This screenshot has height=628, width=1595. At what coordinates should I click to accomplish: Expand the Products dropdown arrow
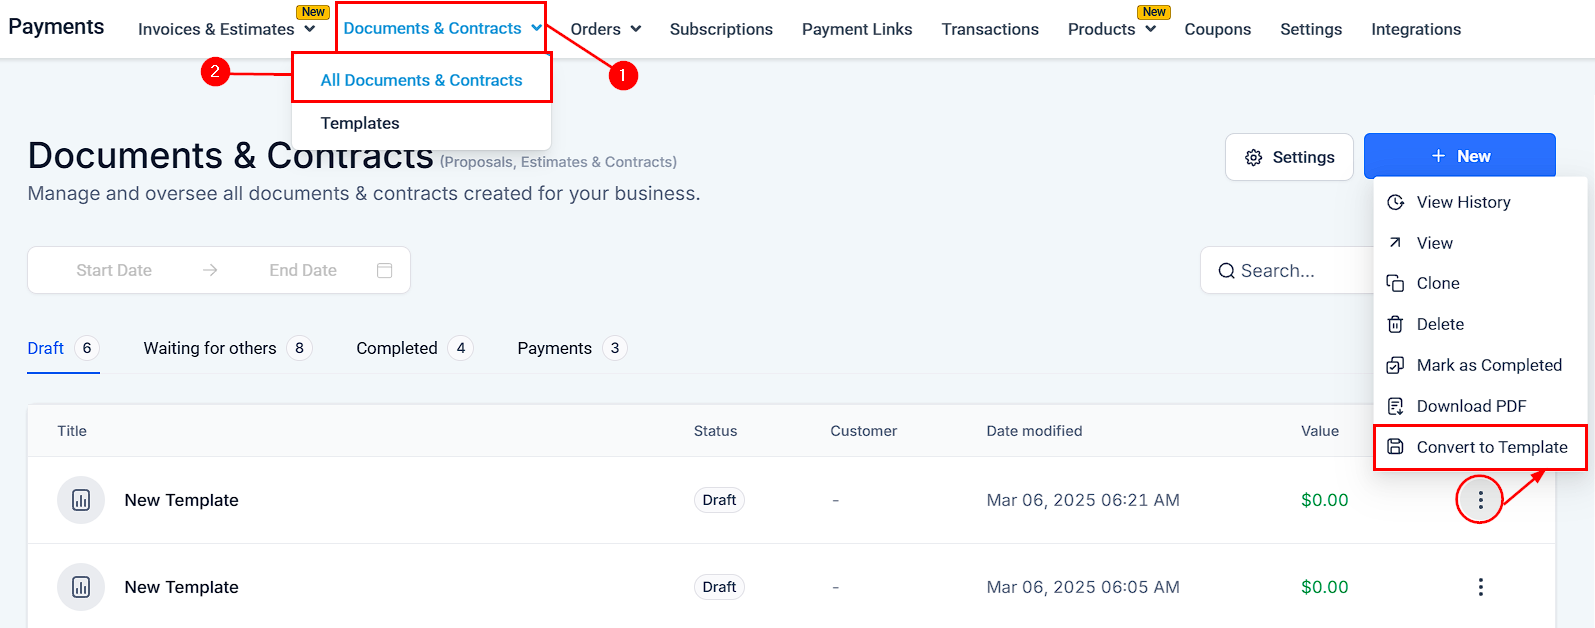pos(1150,29)
